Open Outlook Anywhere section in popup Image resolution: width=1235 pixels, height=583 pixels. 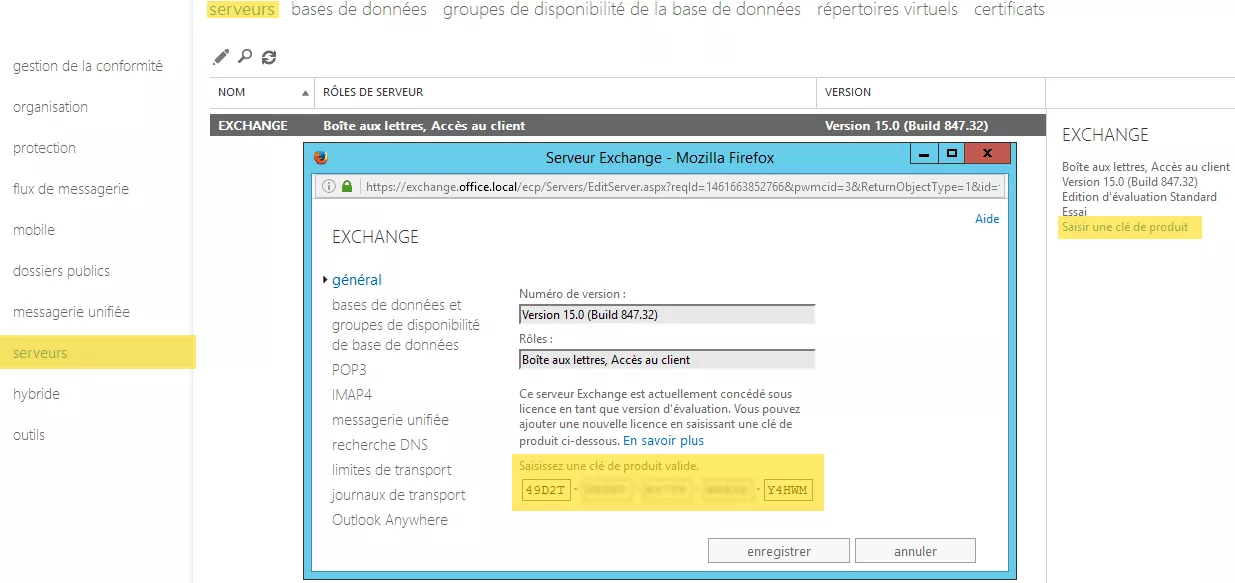coord(390,520)
